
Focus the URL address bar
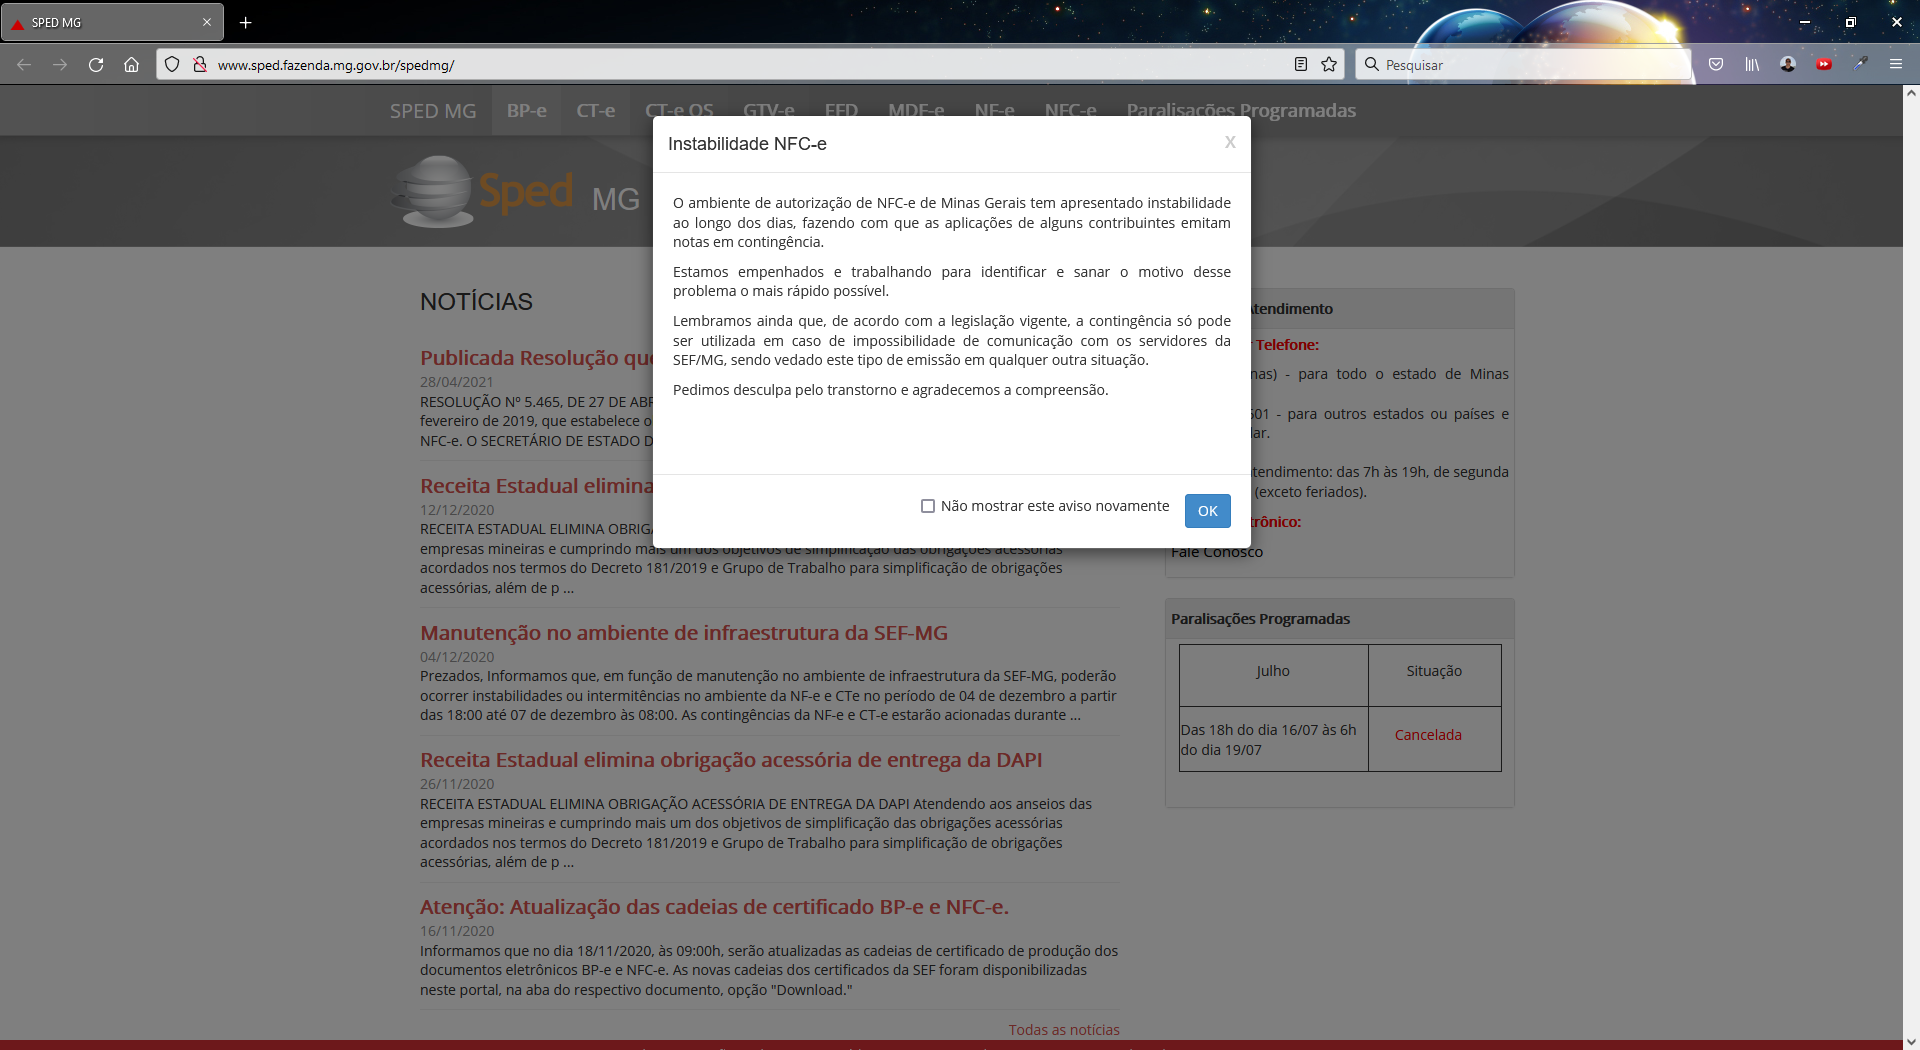click(x=750, y=65)
